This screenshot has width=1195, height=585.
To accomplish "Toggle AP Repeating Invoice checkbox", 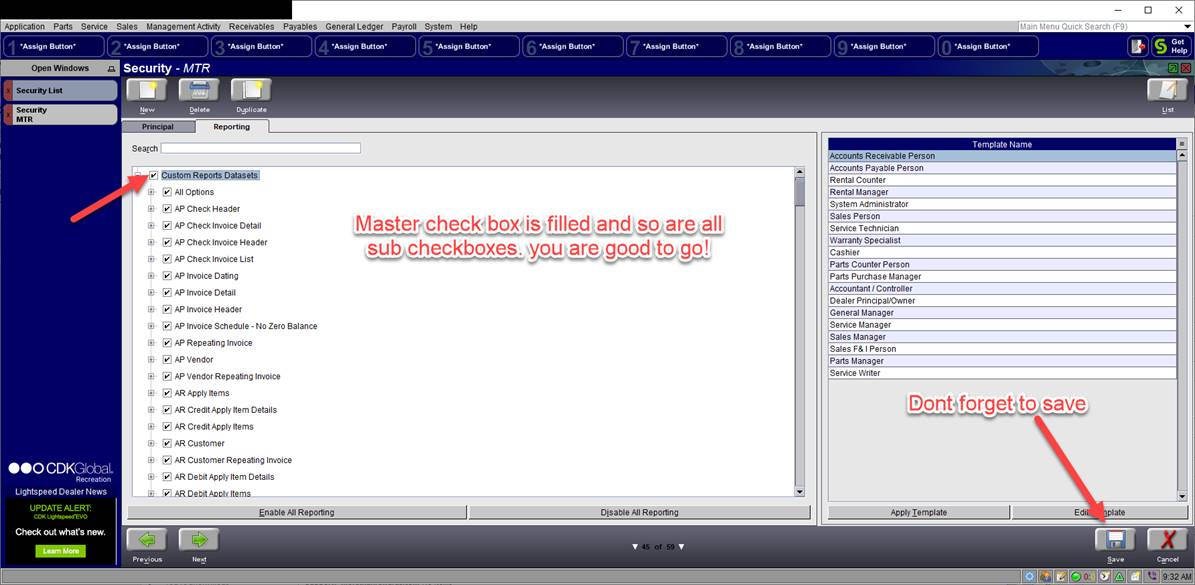I will [x=167, y=343].
